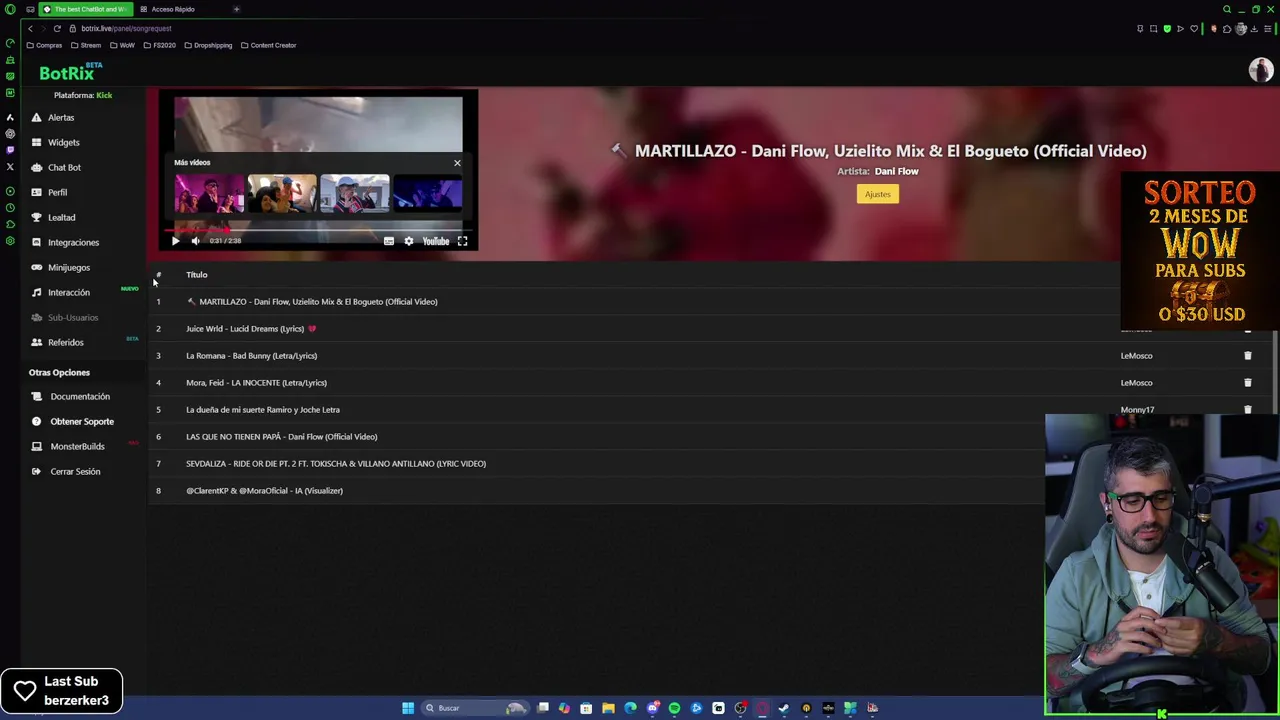
Task: Click the Buscar taskbar search box
Action: [x=474, y=708]
